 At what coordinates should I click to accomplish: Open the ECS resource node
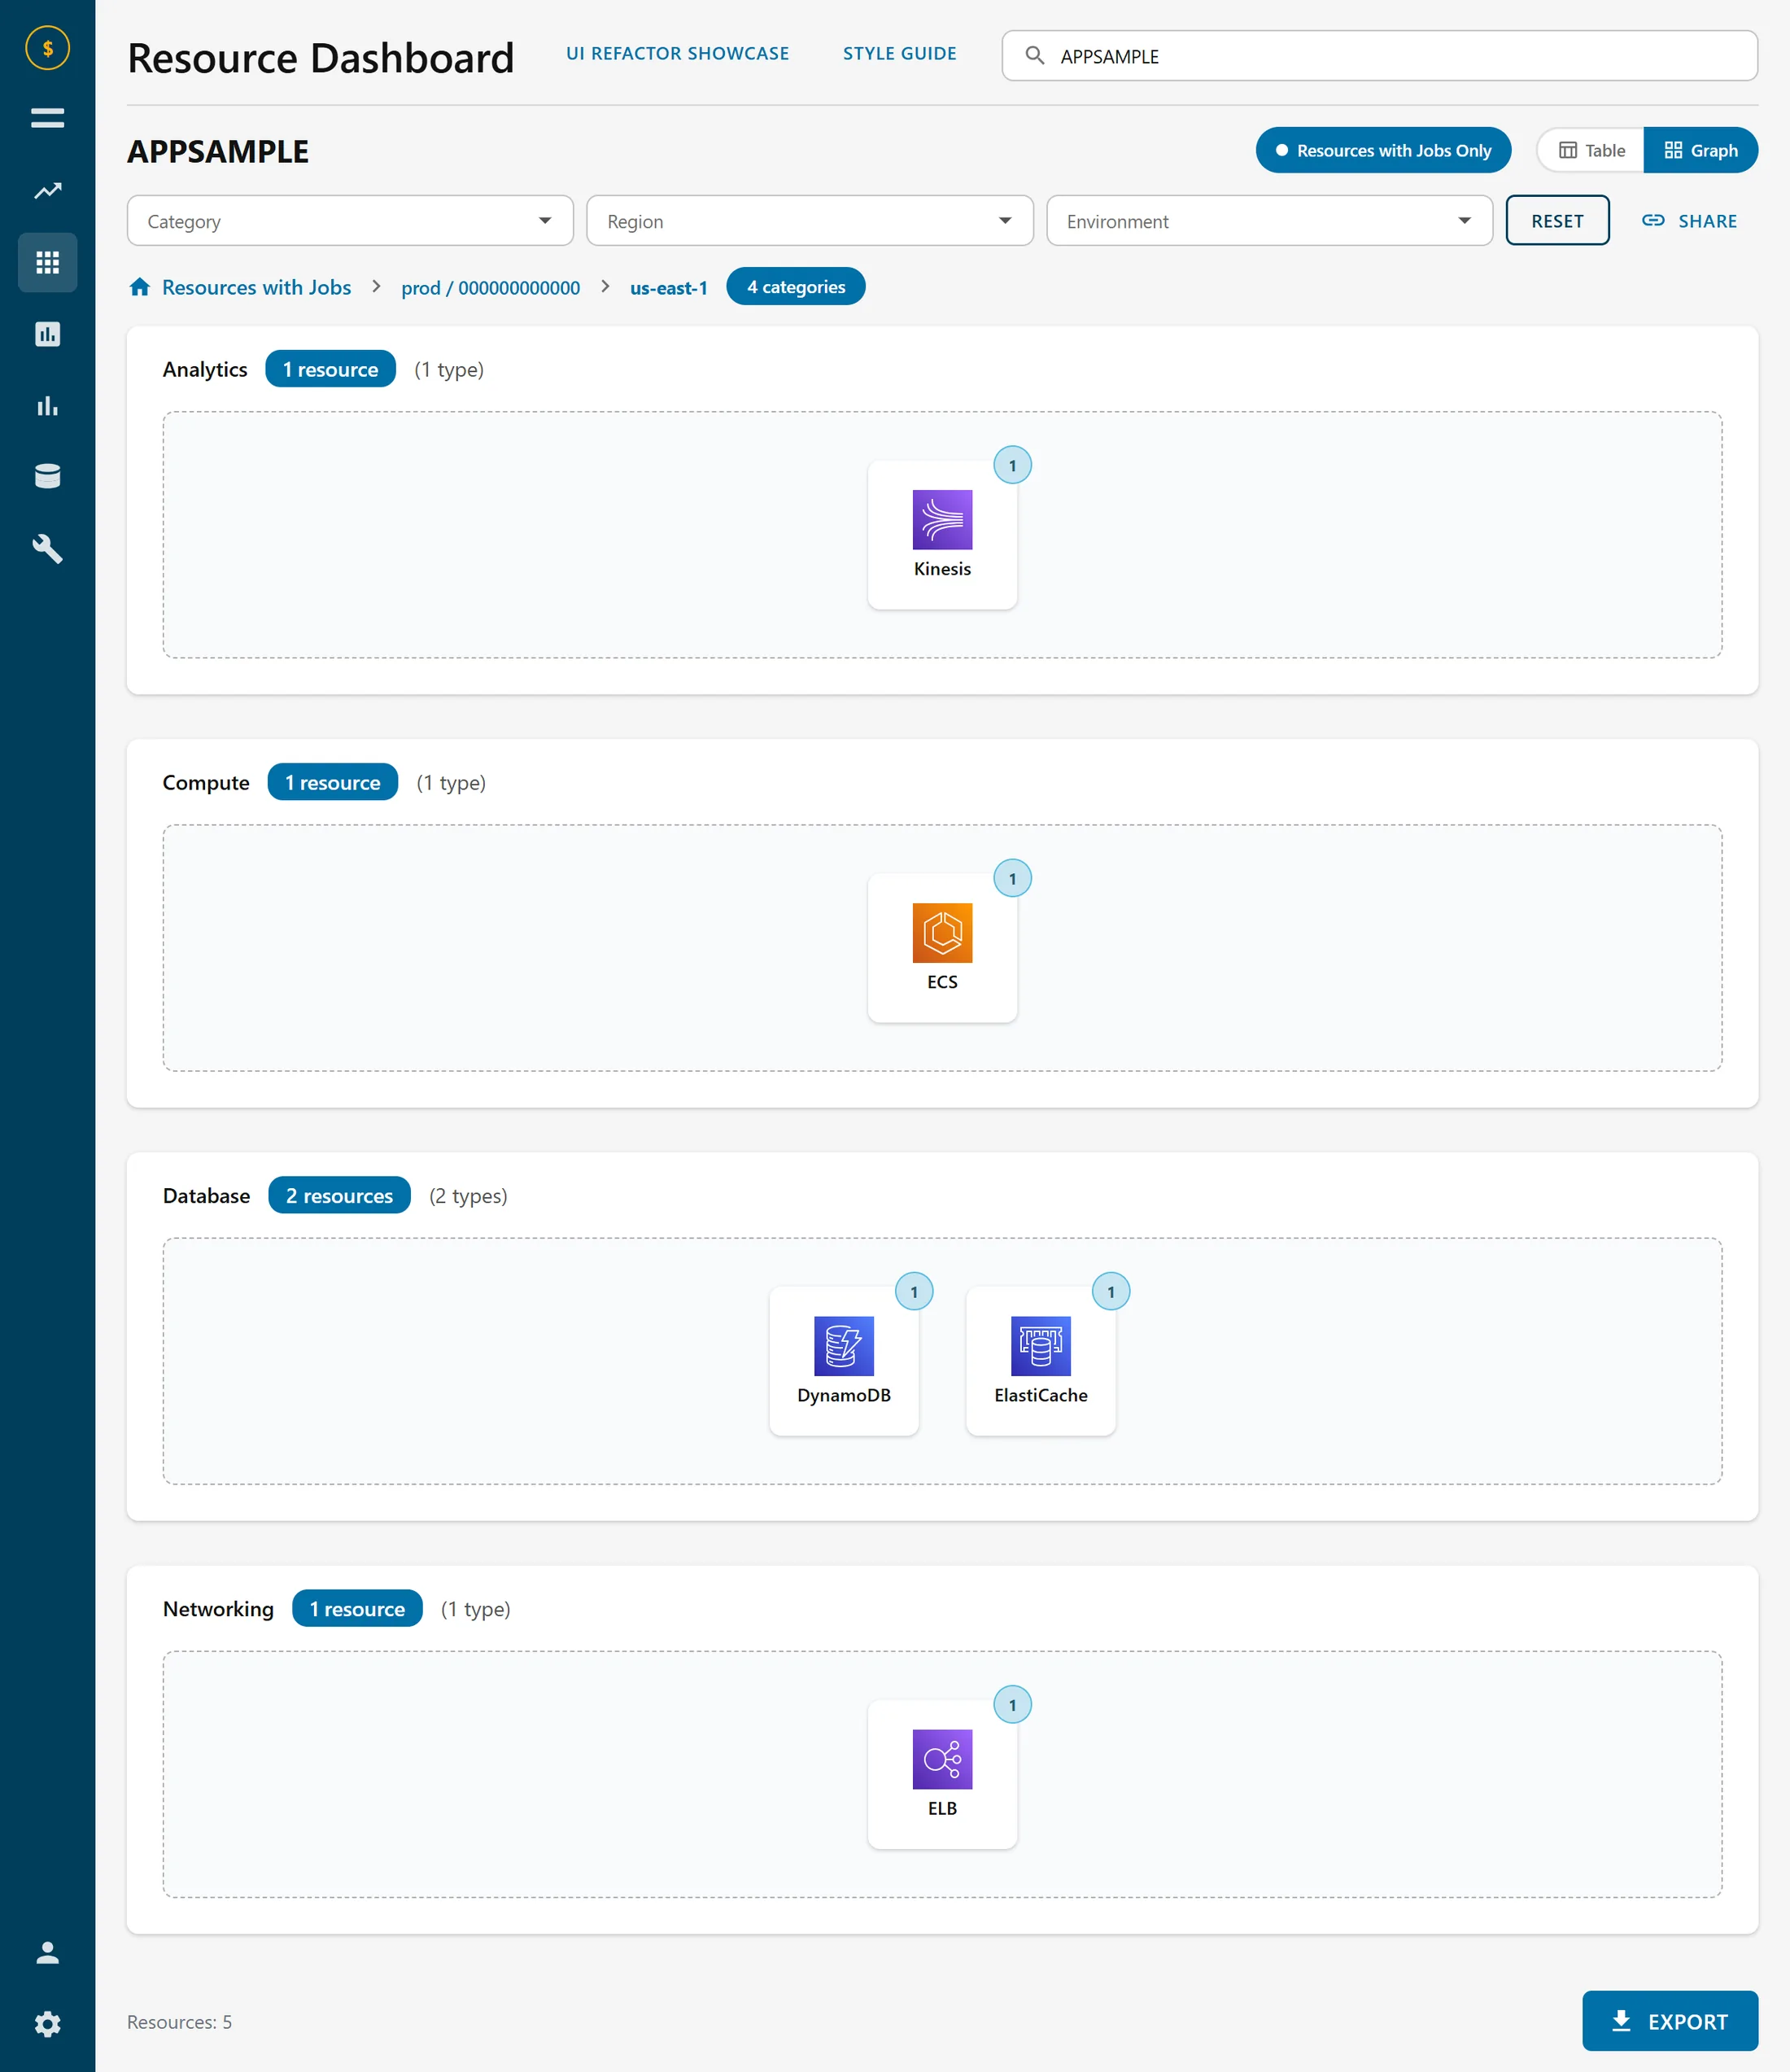[x=942, y=948]
